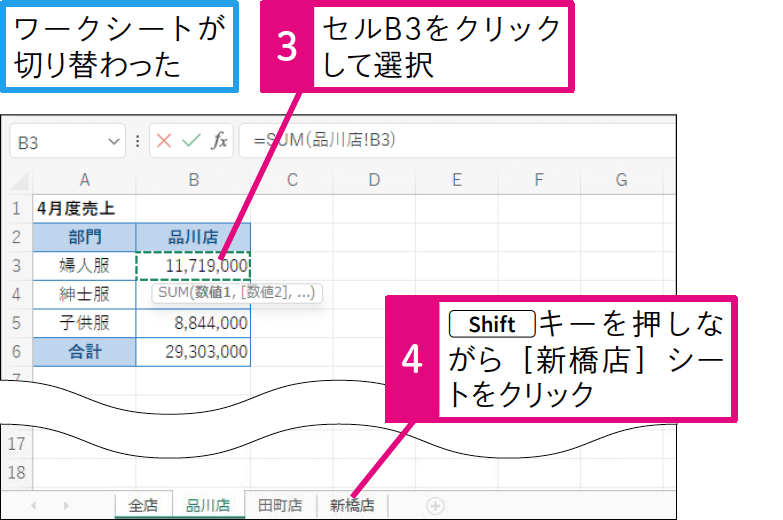Screen dimensions: 783x520
Task: Select row 17 header
Action: click(x=16, y=444)
